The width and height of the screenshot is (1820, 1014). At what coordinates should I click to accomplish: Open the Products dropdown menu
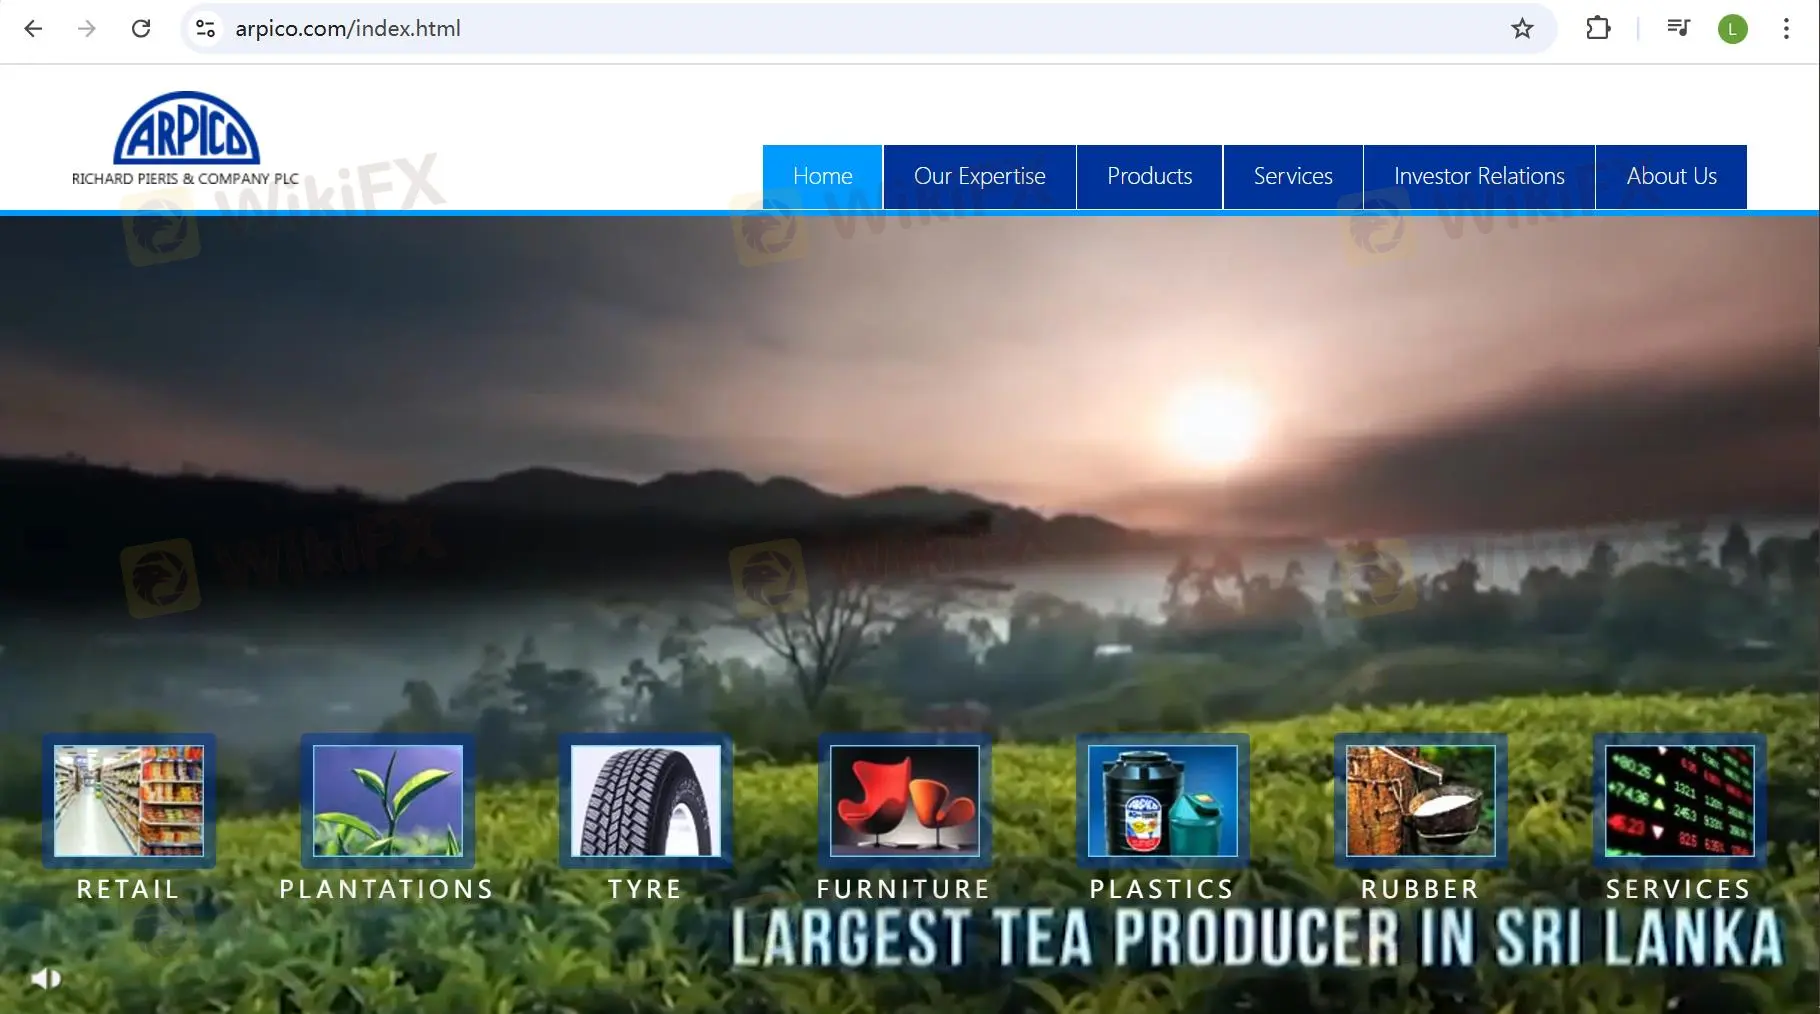point(1148,176)
